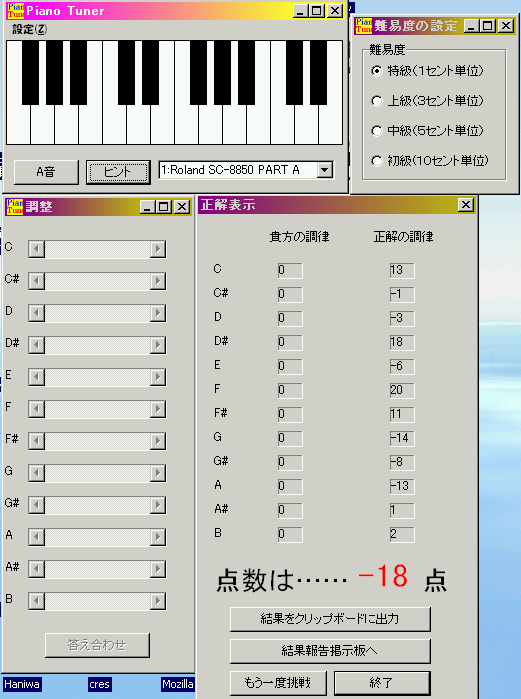The height and width of the screenshot is (699, 521).
Task: Click left arrow of G tuning slider
Action: point(37,473)
